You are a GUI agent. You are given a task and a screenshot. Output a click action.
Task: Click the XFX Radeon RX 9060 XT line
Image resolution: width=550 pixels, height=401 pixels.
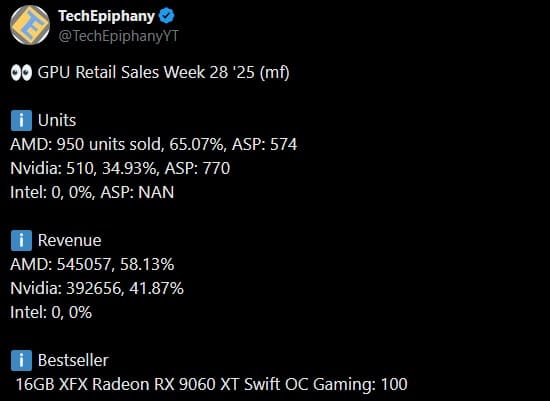[x=212, y=384]
